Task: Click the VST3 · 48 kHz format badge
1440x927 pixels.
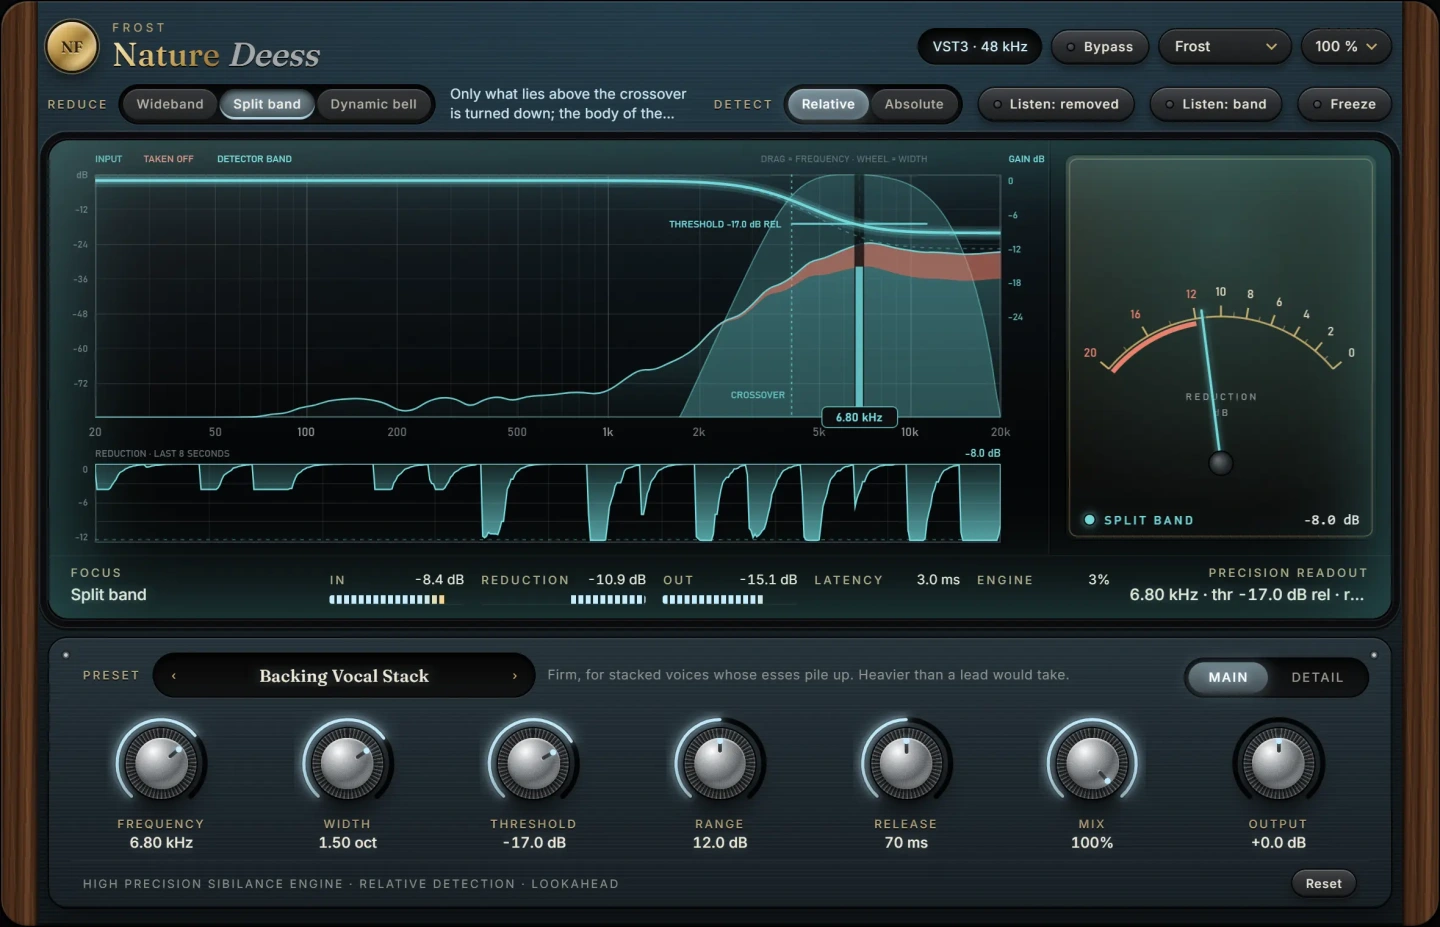Action: point(980,47)
